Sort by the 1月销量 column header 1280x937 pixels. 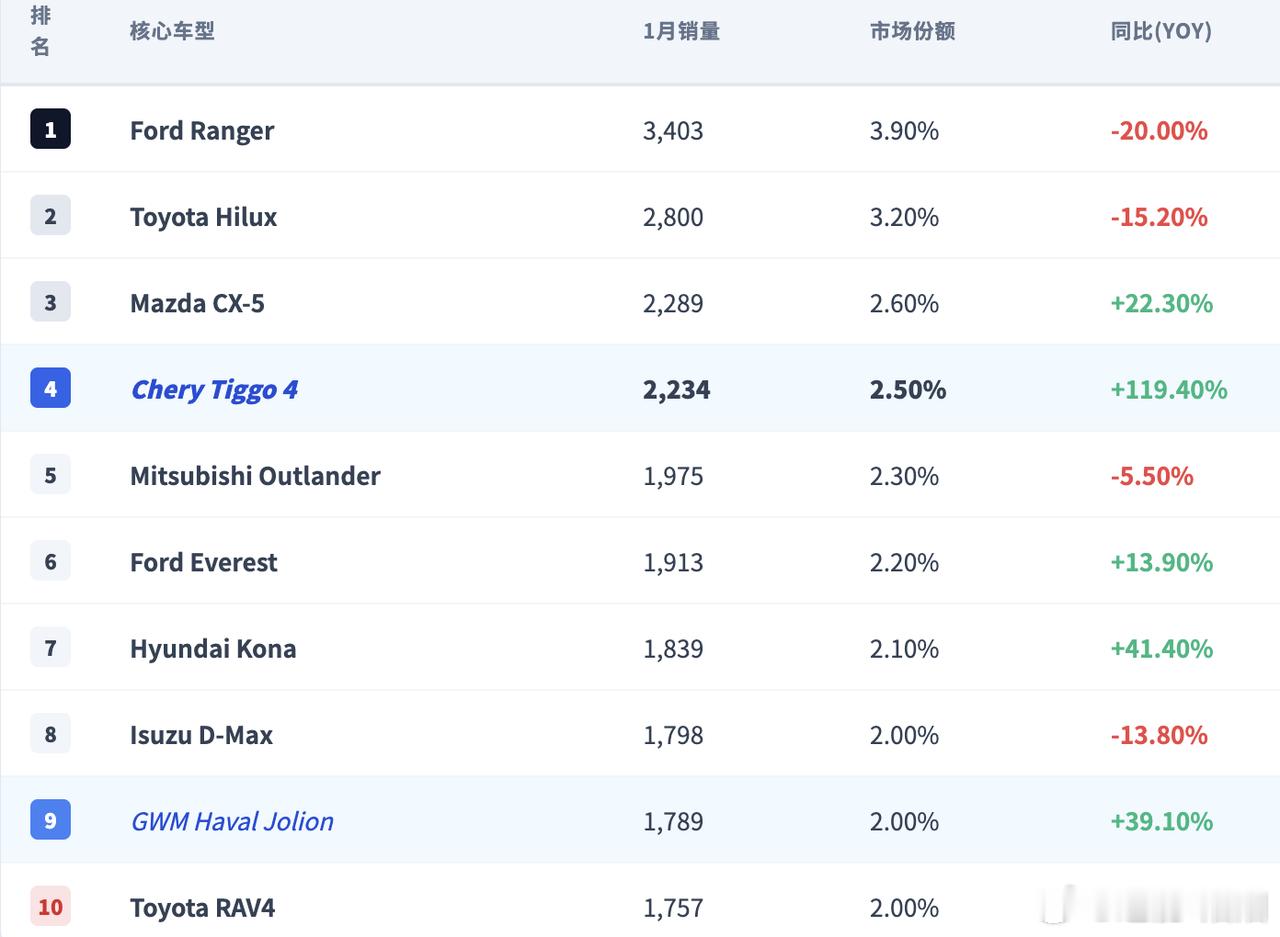(x=681, y=31)
